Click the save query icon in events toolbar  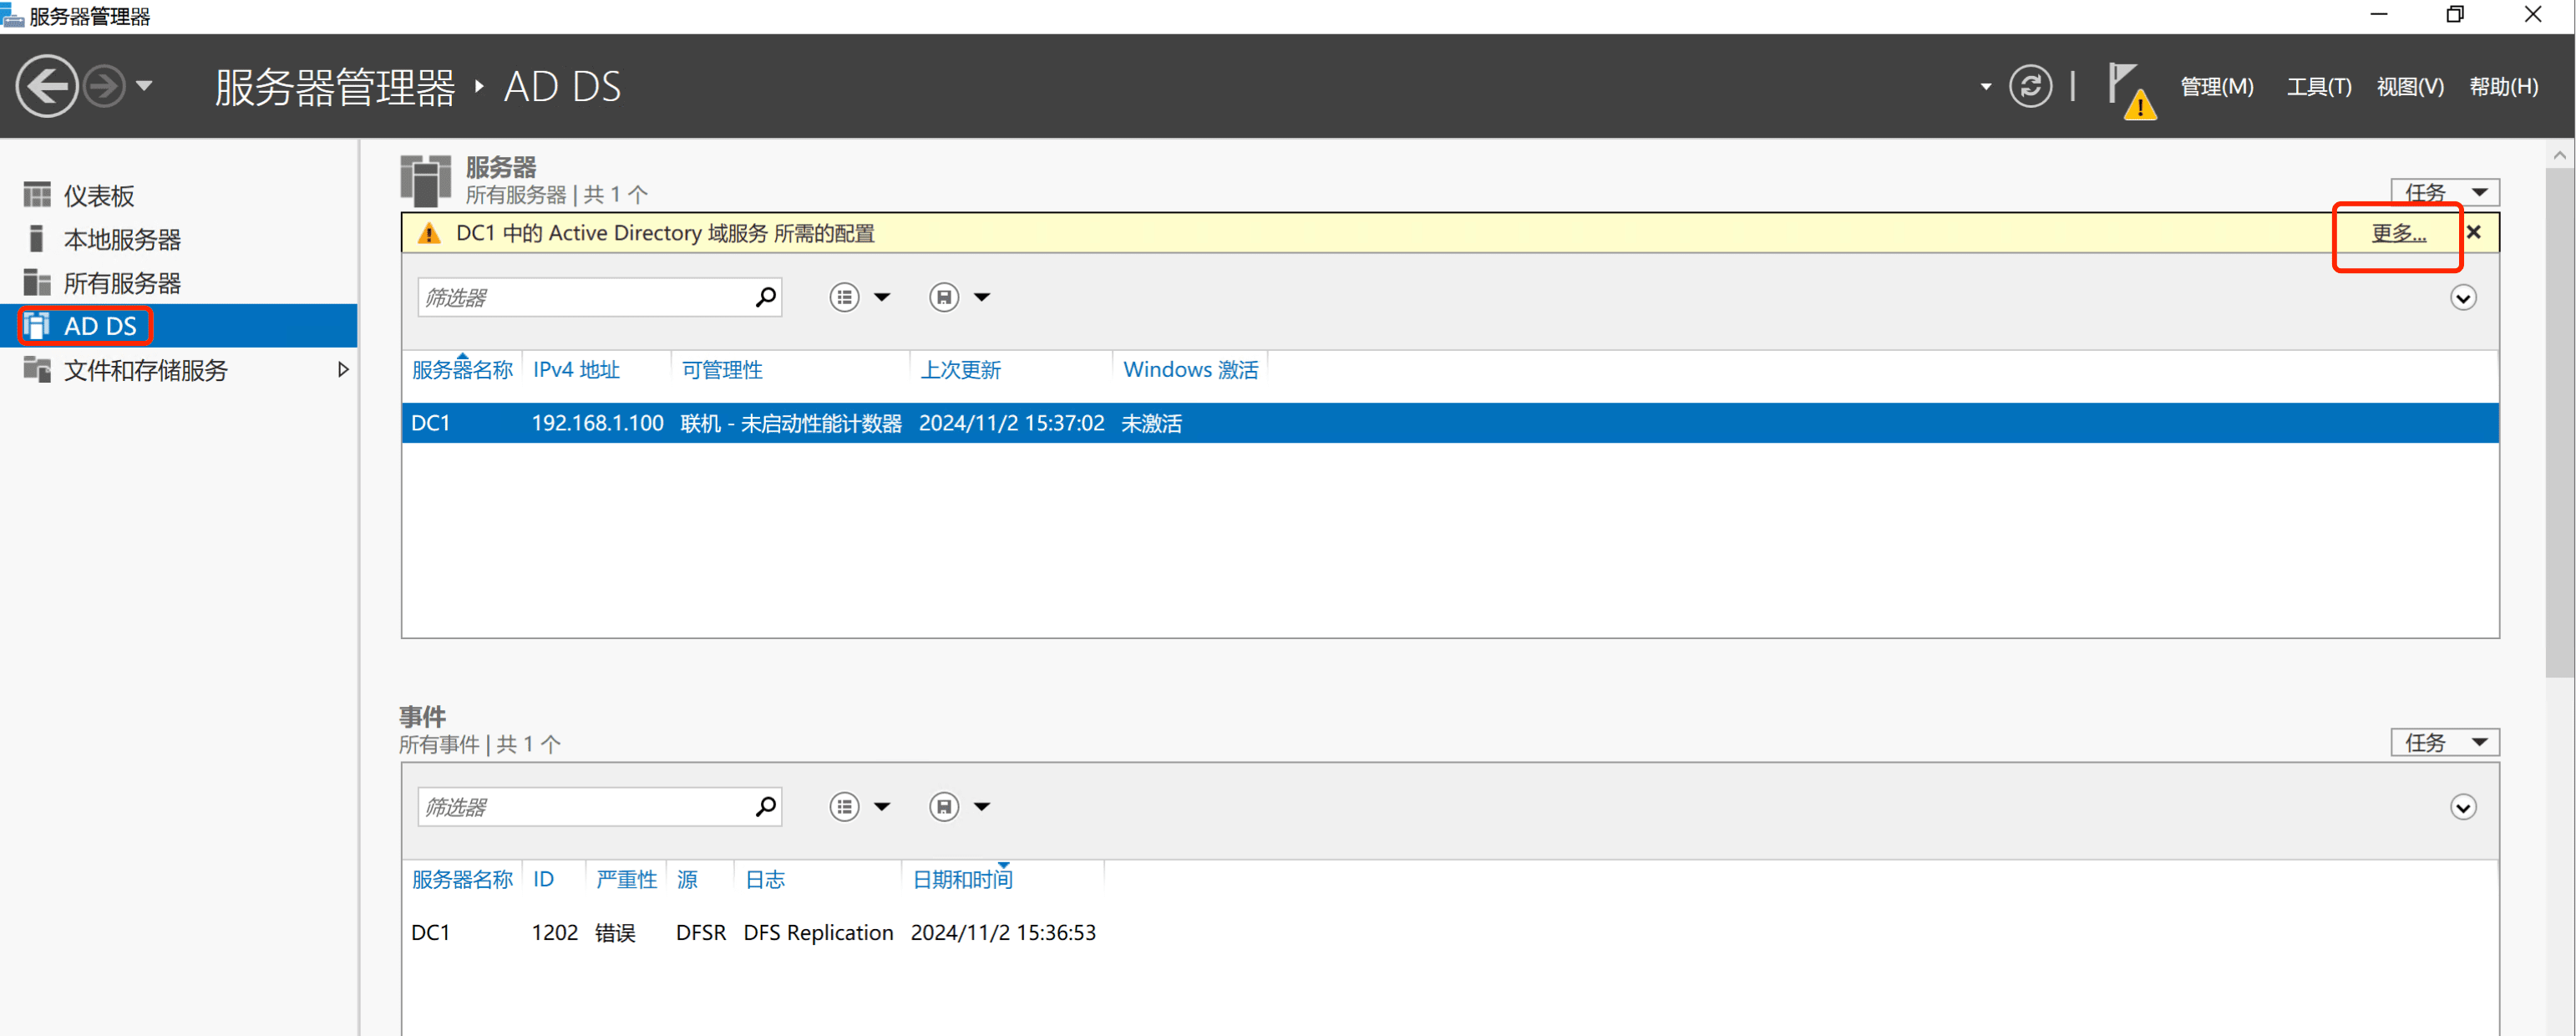tap(943, 806)
